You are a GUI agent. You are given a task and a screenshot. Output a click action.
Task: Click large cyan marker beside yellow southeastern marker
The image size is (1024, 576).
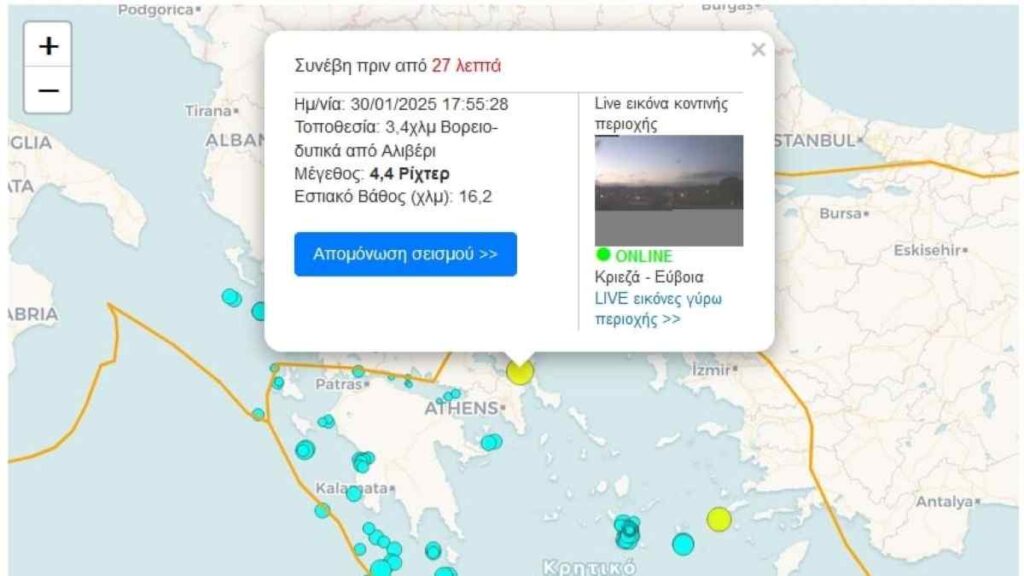tap(683, 544)
